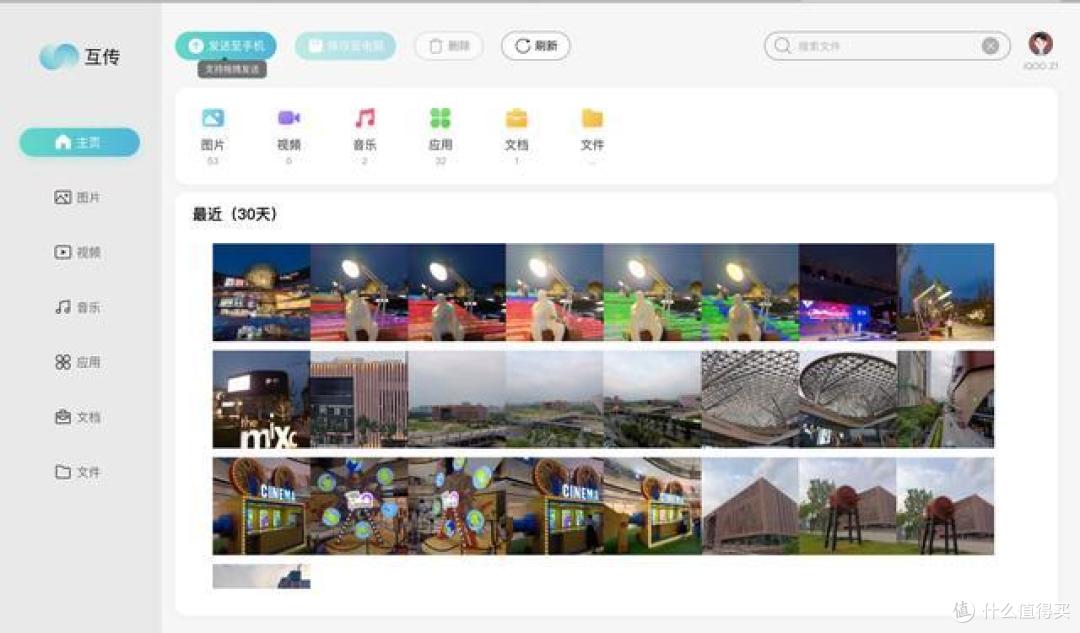
Task: Select the purple-lit stage photo thumbnail
Action: [848, 292]
